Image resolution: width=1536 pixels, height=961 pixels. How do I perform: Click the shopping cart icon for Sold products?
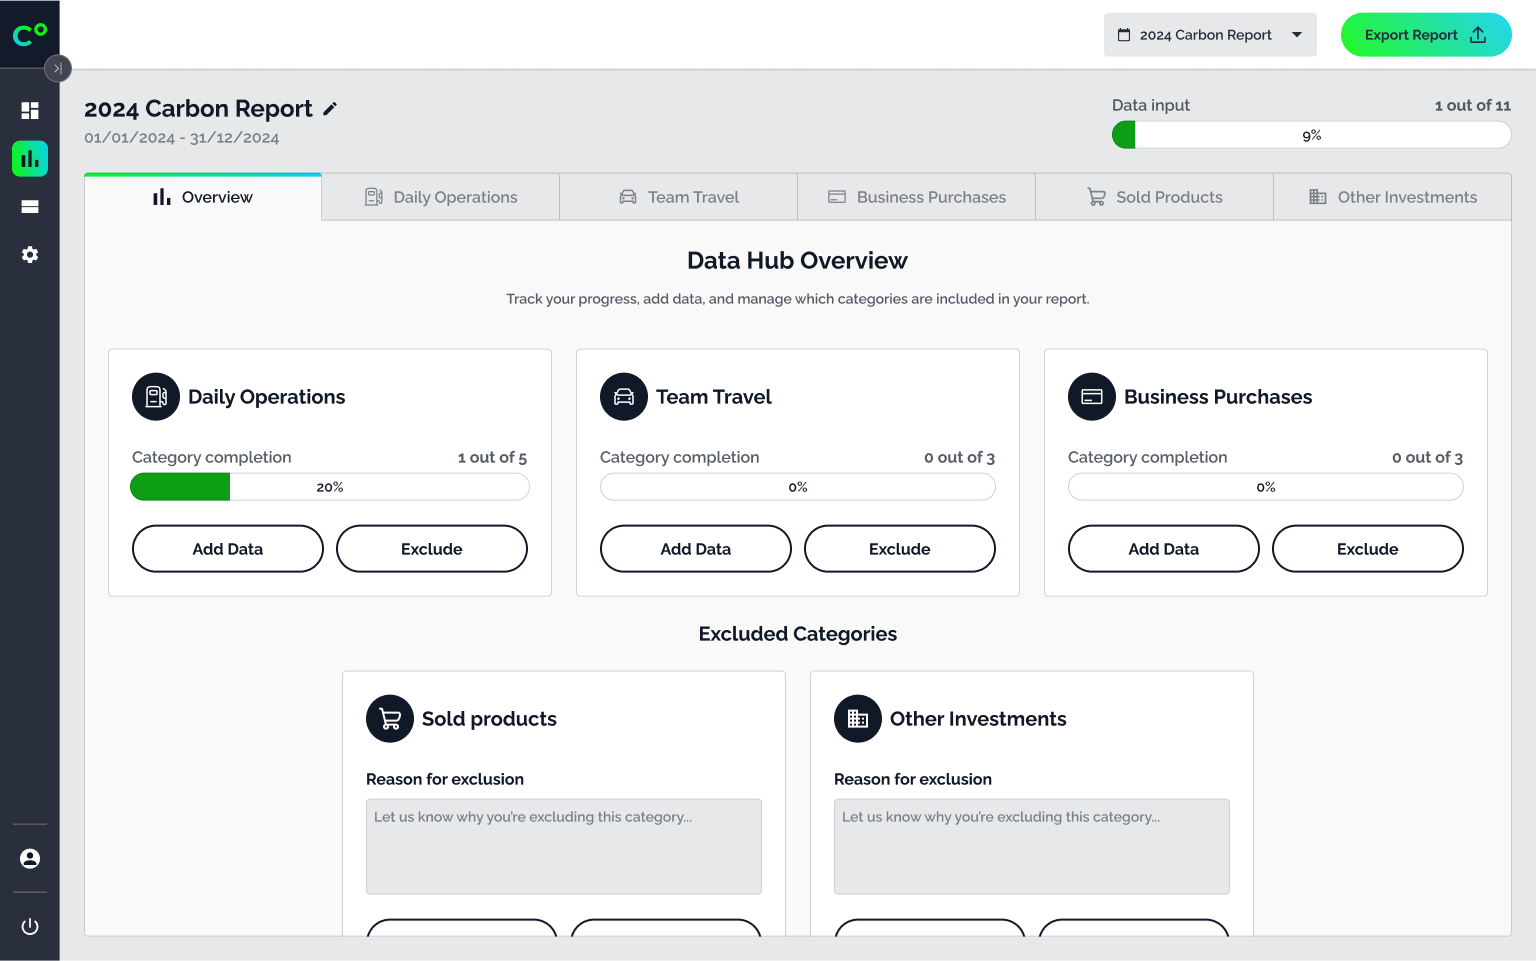pyautogui.click(x=389, y=718)
